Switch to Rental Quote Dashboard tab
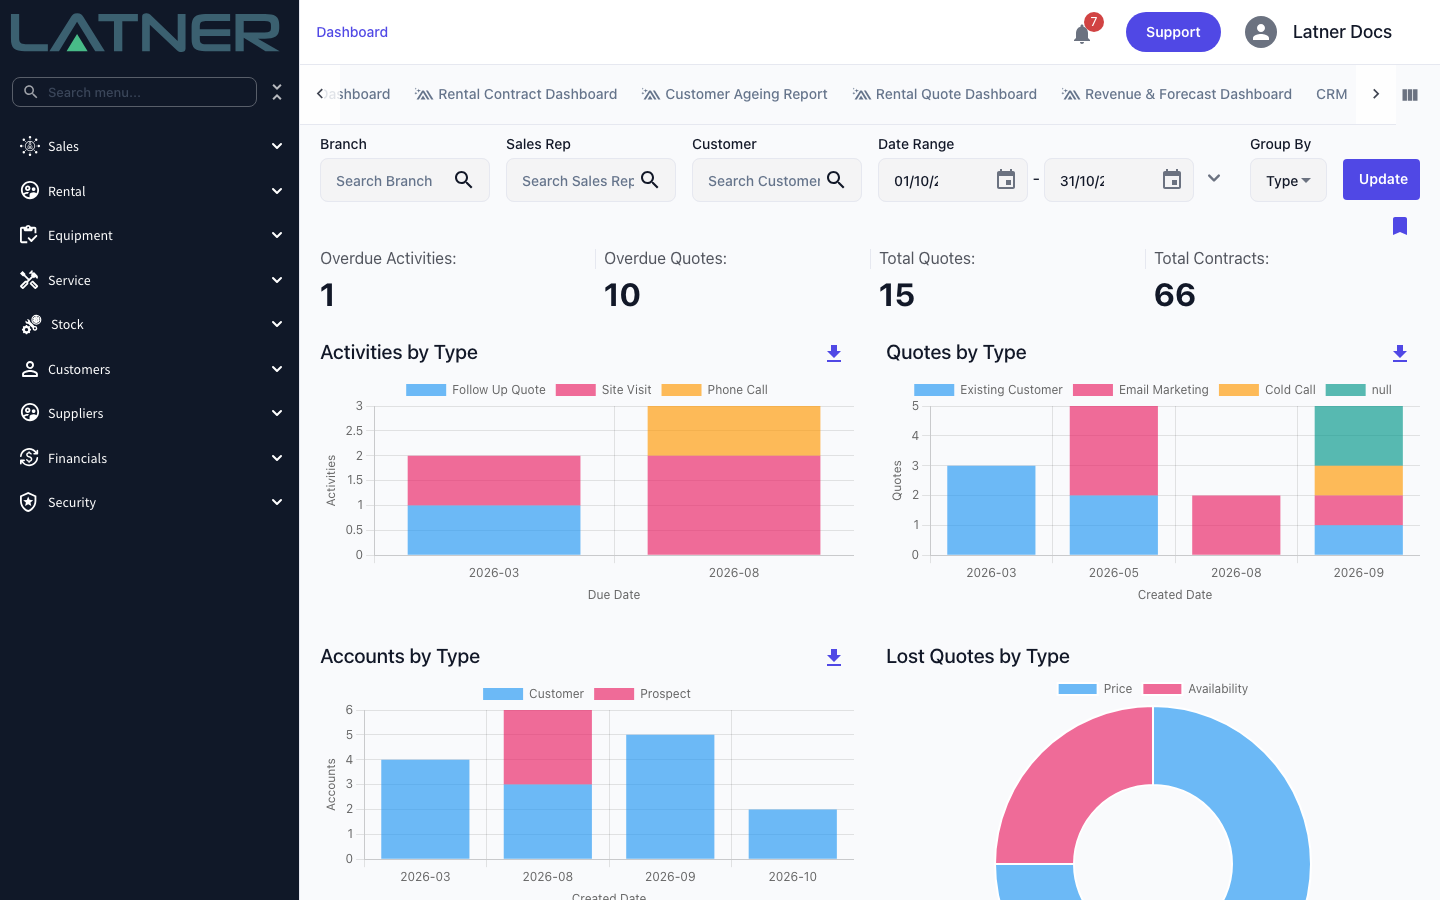 (x=945, y=94)
